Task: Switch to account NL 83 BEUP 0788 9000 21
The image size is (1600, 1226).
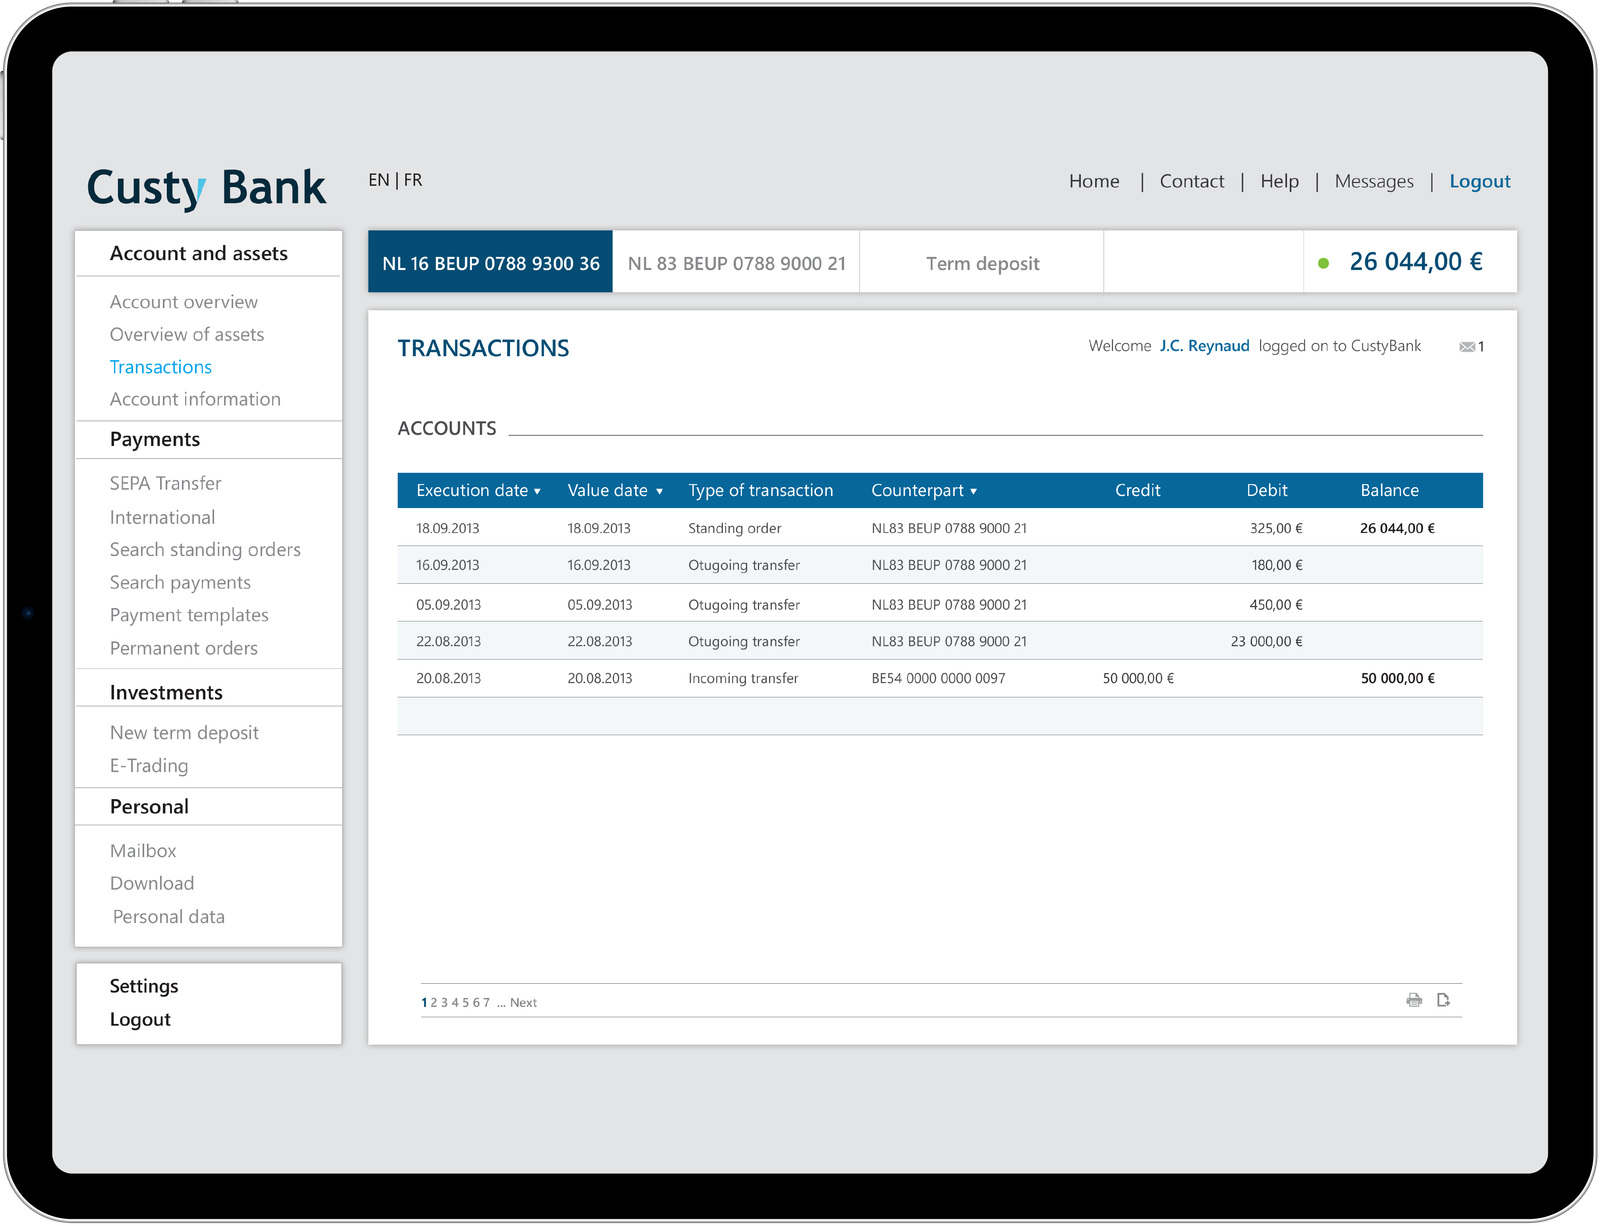Action: pyautogui.click(x=736, y=263)
